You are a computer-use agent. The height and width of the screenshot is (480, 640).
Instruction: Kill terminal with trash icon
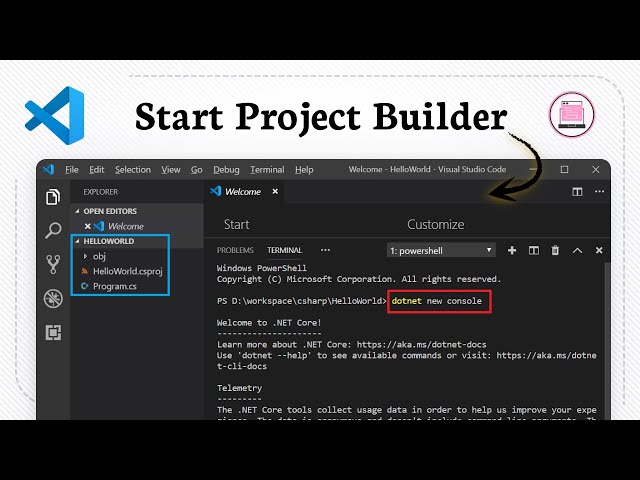point(555,250)
